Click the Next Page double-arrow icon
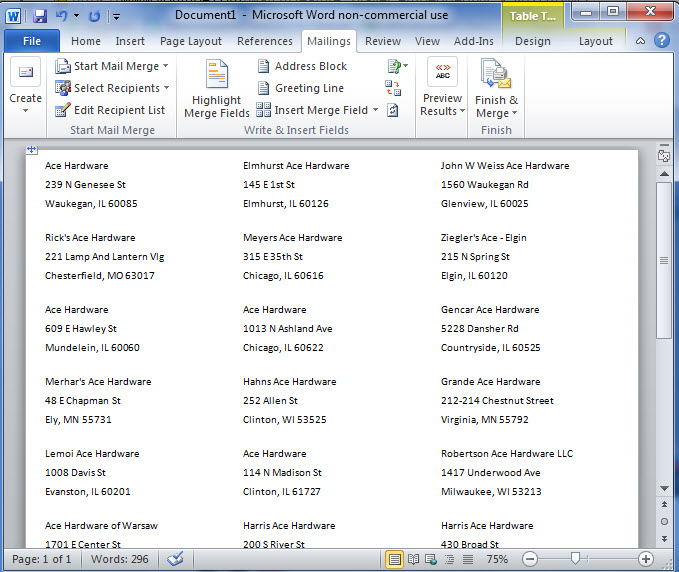679x572 pixels. (664, 539)
